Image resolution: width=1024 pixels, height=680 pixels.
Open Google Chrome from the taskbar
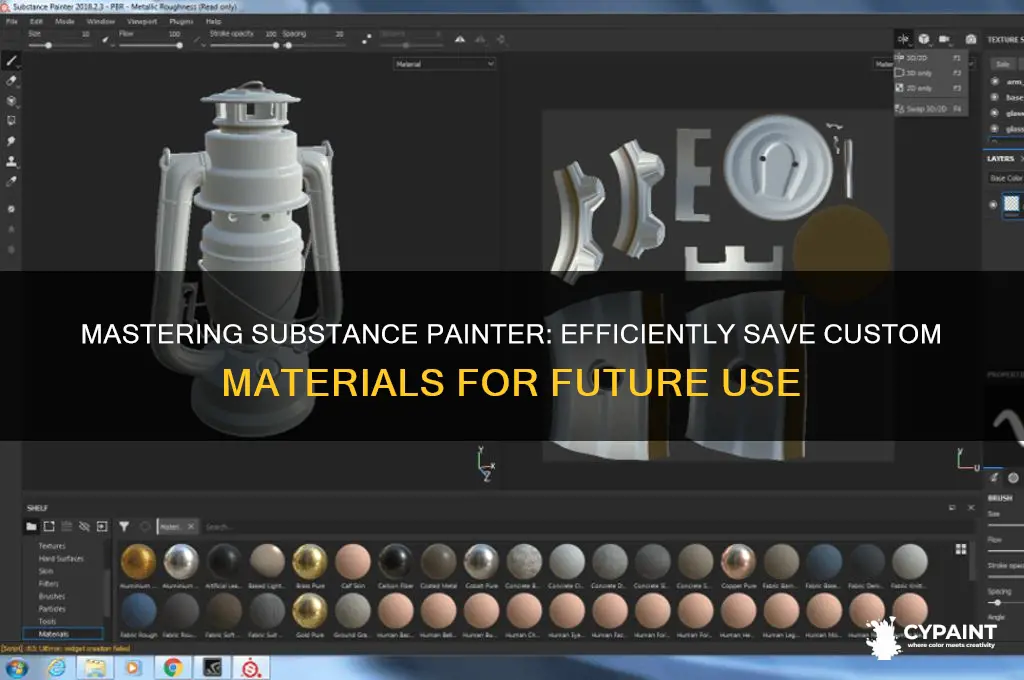point(173,668)
